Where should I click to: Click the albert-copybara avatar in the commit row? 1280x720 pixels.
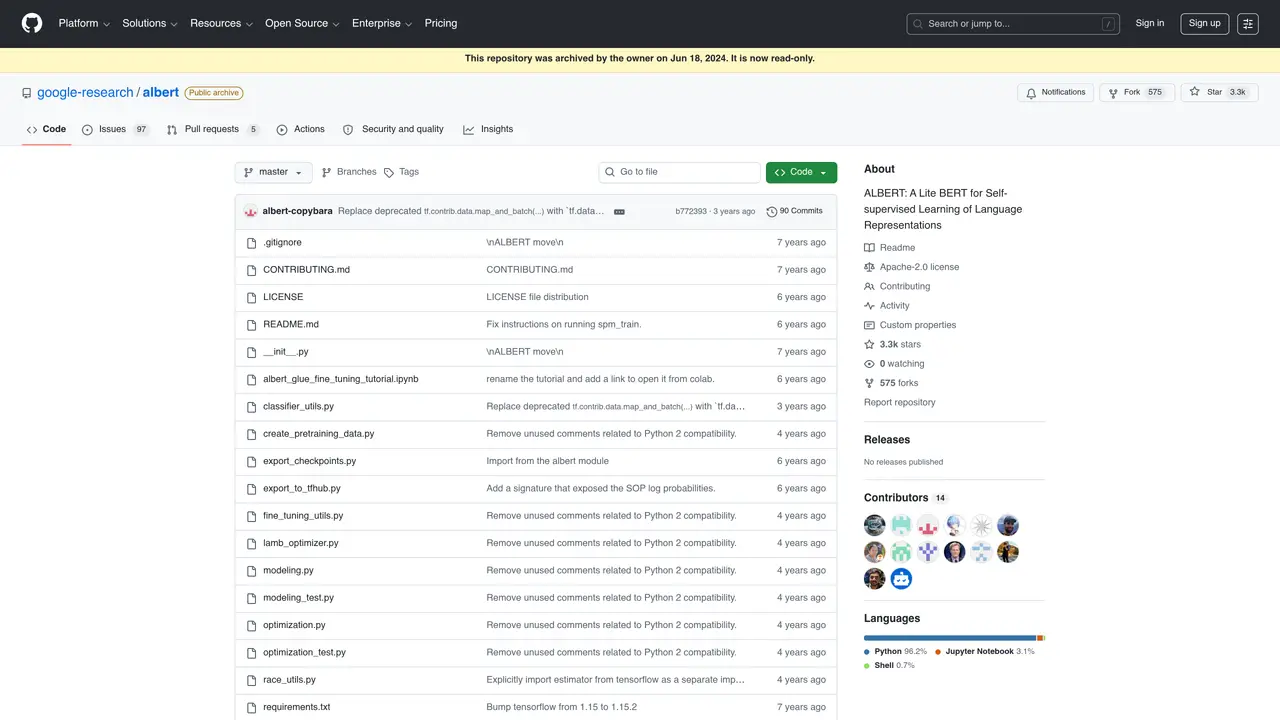[250, 212]
